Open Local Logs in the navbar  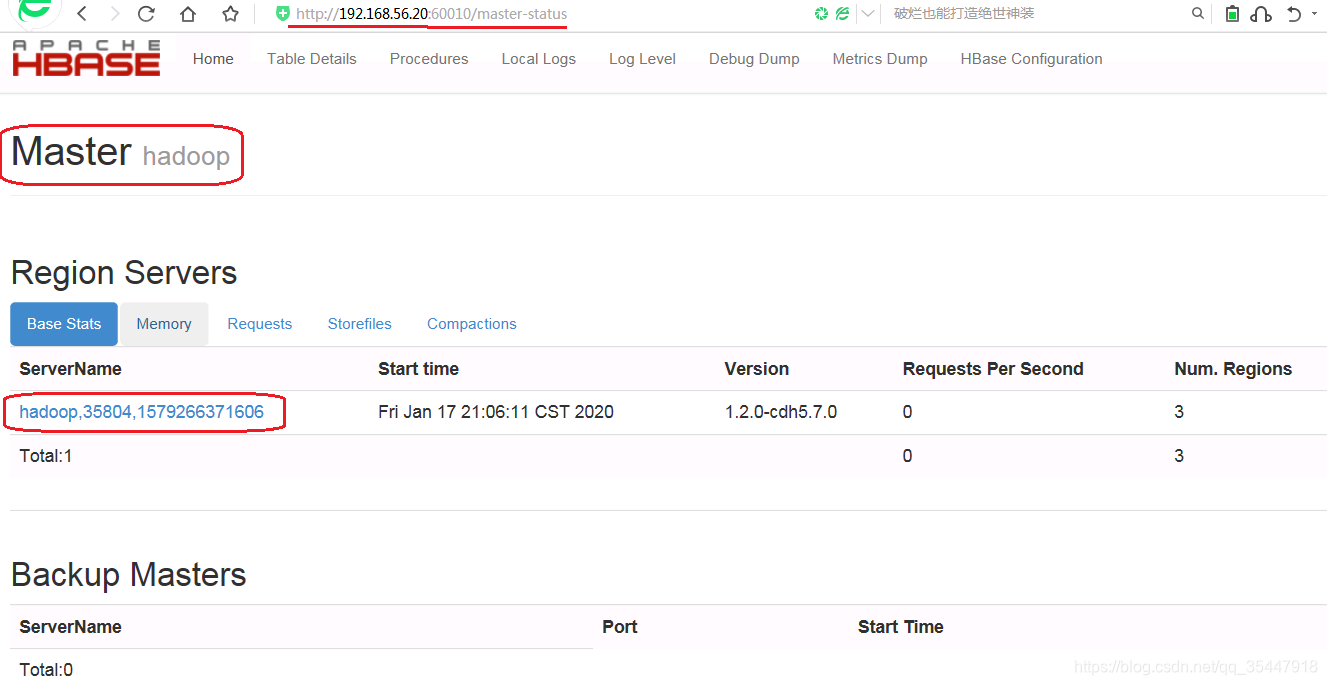pos(539,59)
